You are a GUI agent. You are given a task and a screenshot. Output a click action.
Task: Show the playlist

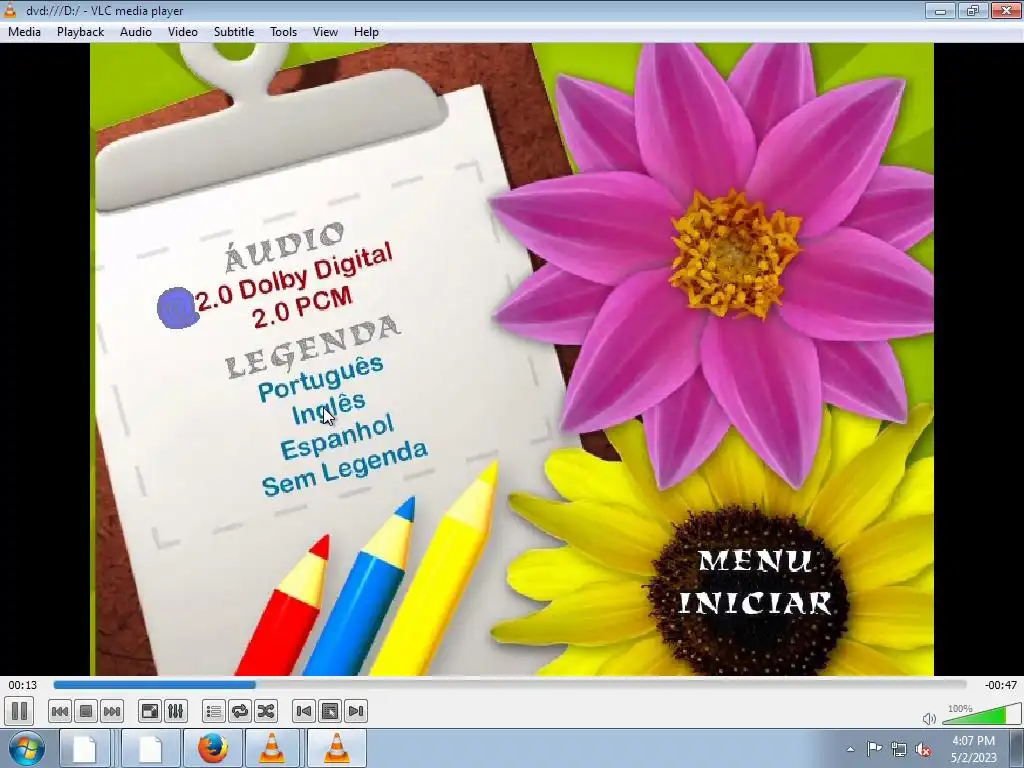click(x=214, y=711)
